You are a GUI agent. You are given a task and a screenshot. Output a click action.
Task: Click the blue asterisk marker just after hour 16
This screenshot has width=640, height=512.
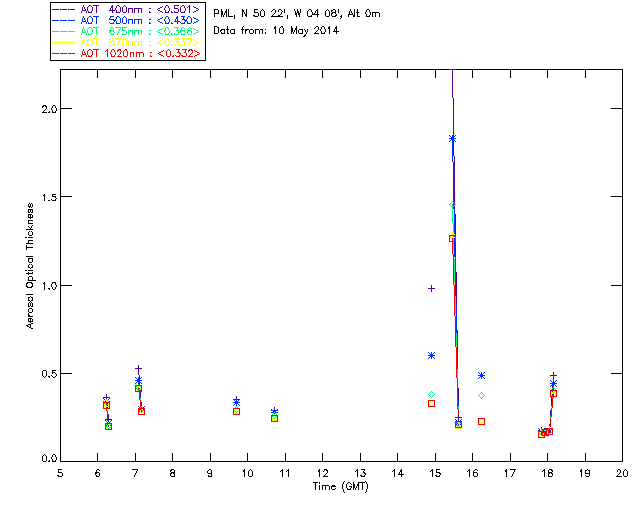[x=481, y=375]
